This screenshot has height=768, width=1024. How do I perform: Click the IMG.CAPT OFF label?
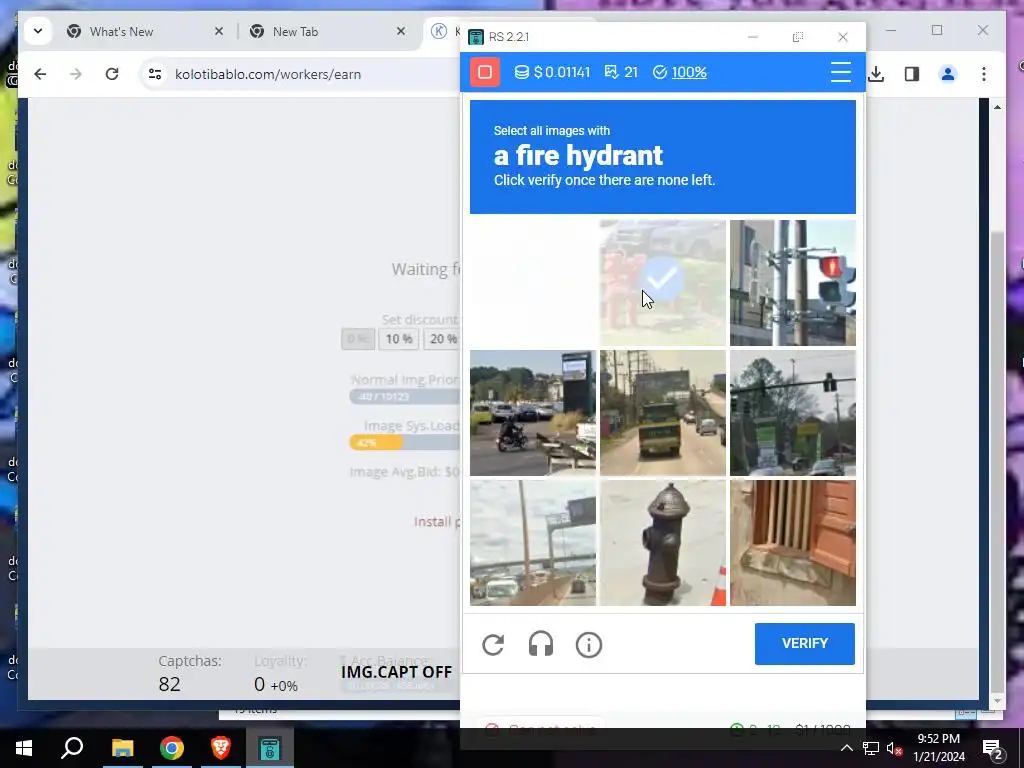click(x=396, y=672)
